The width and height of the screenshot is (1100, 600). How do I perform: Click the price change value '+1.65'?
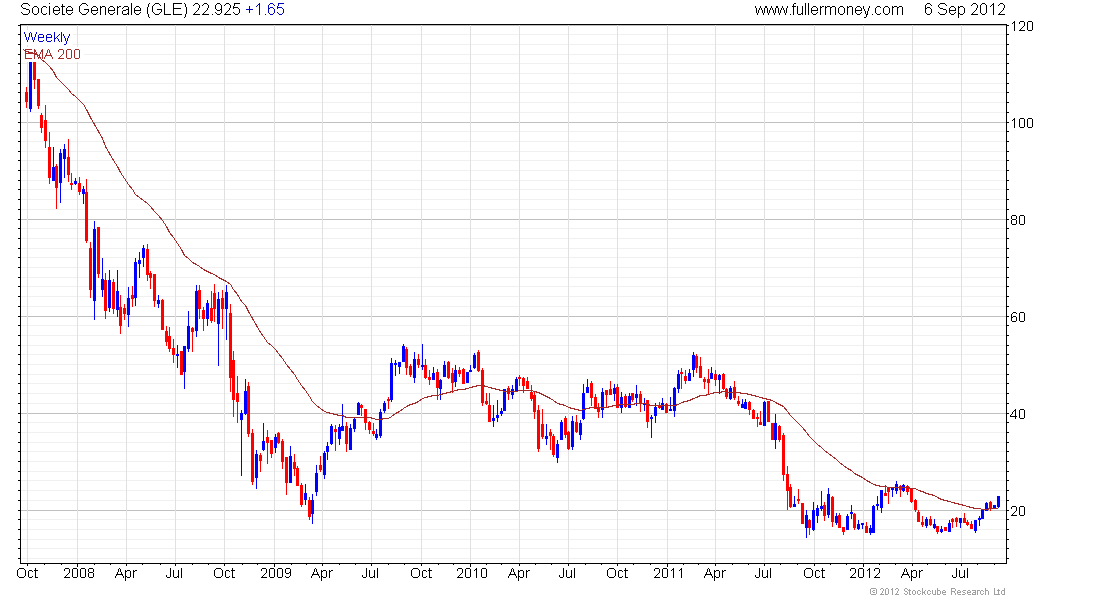pyautogui.click(x=265, y=10)
